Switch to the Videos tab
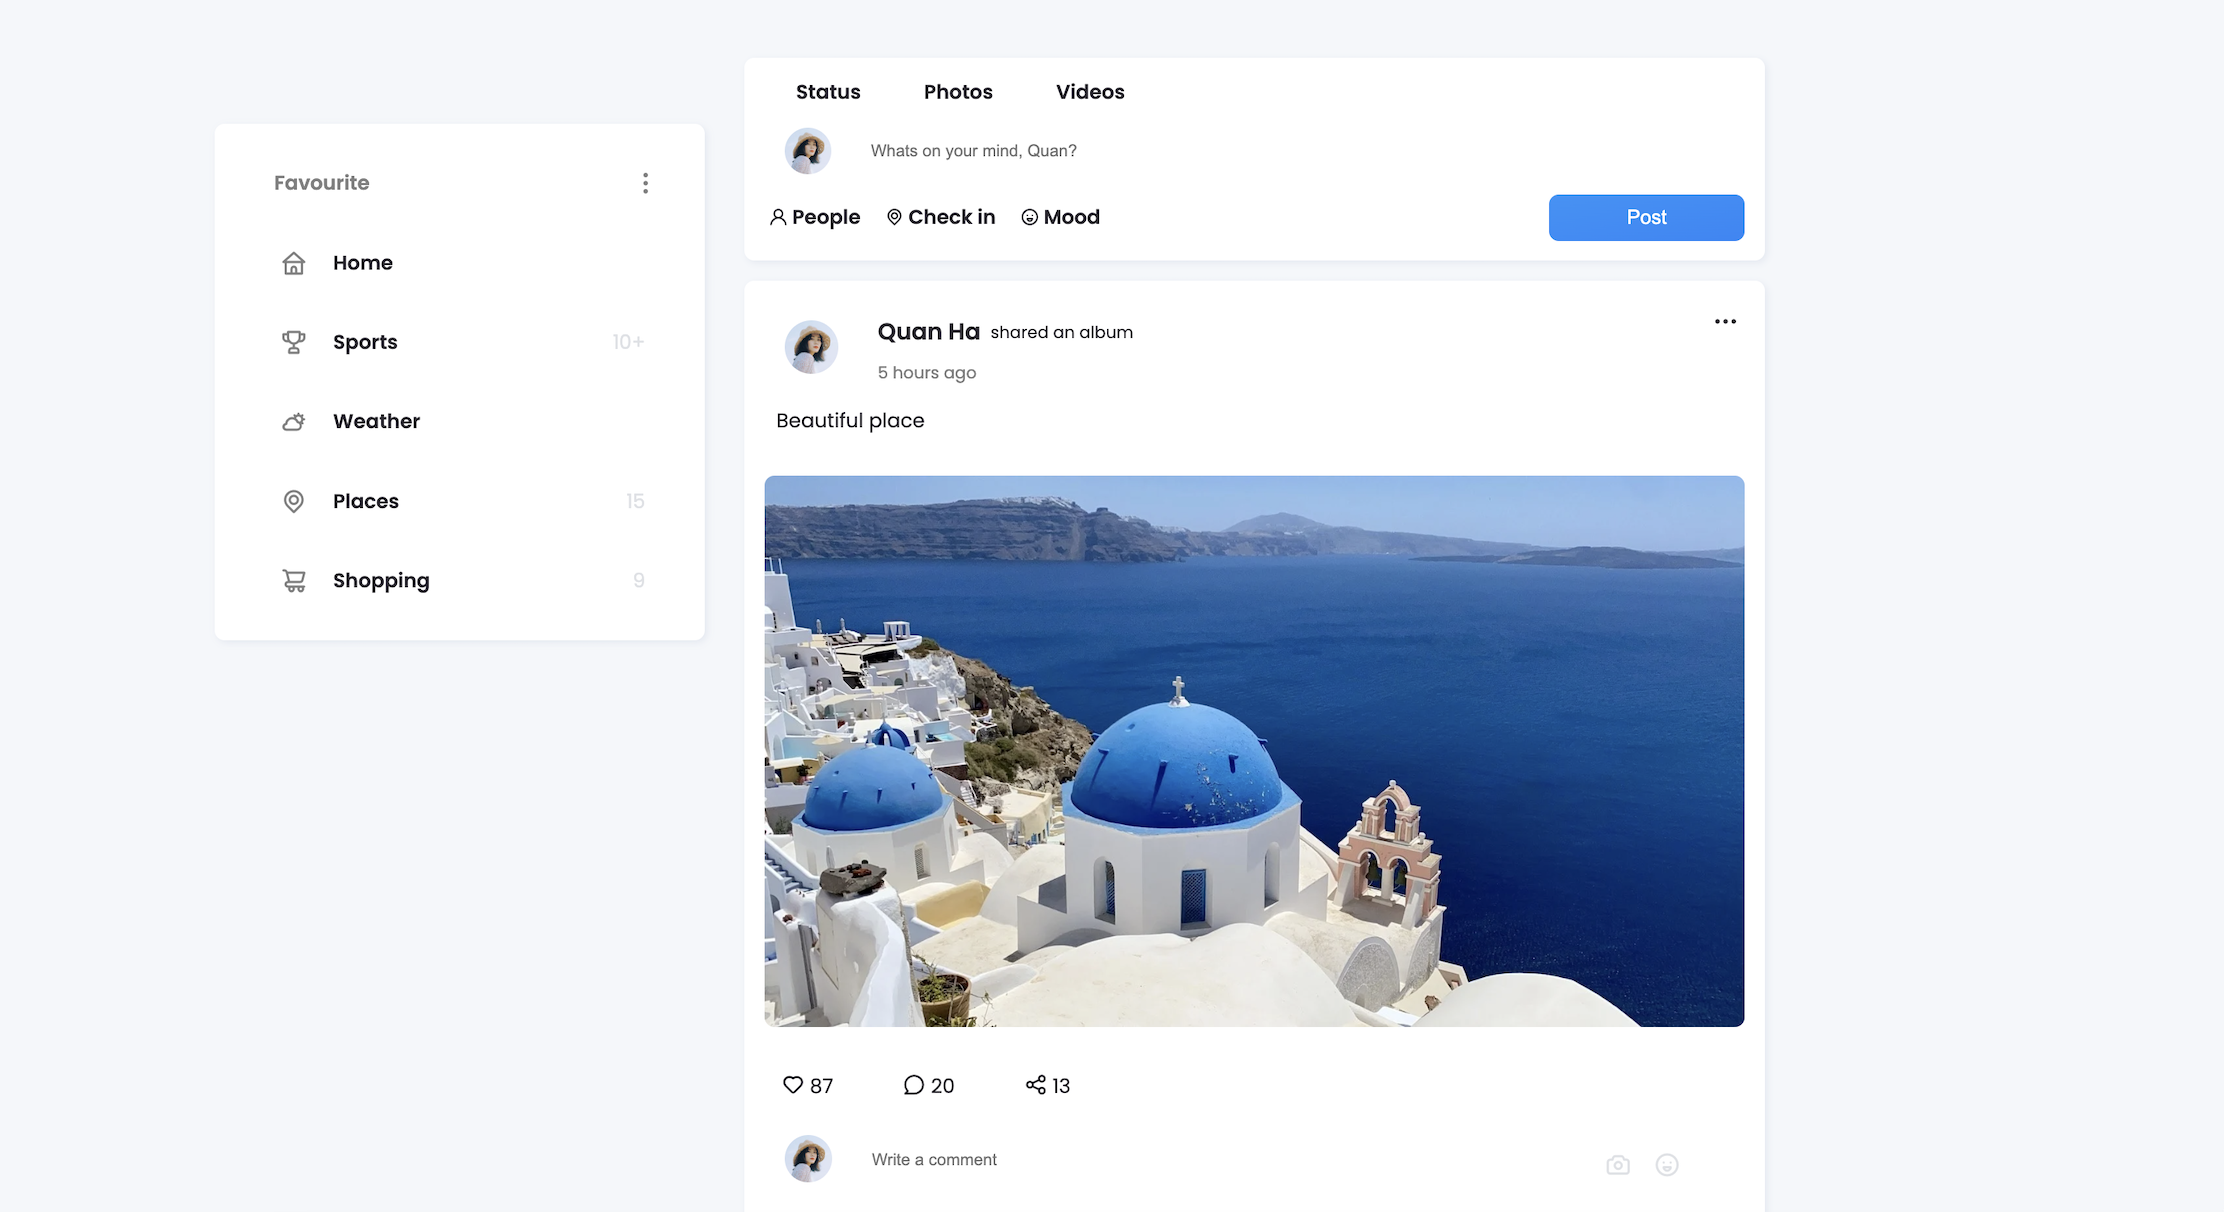This screenshot has height=1212, width=2224. 1090,92
